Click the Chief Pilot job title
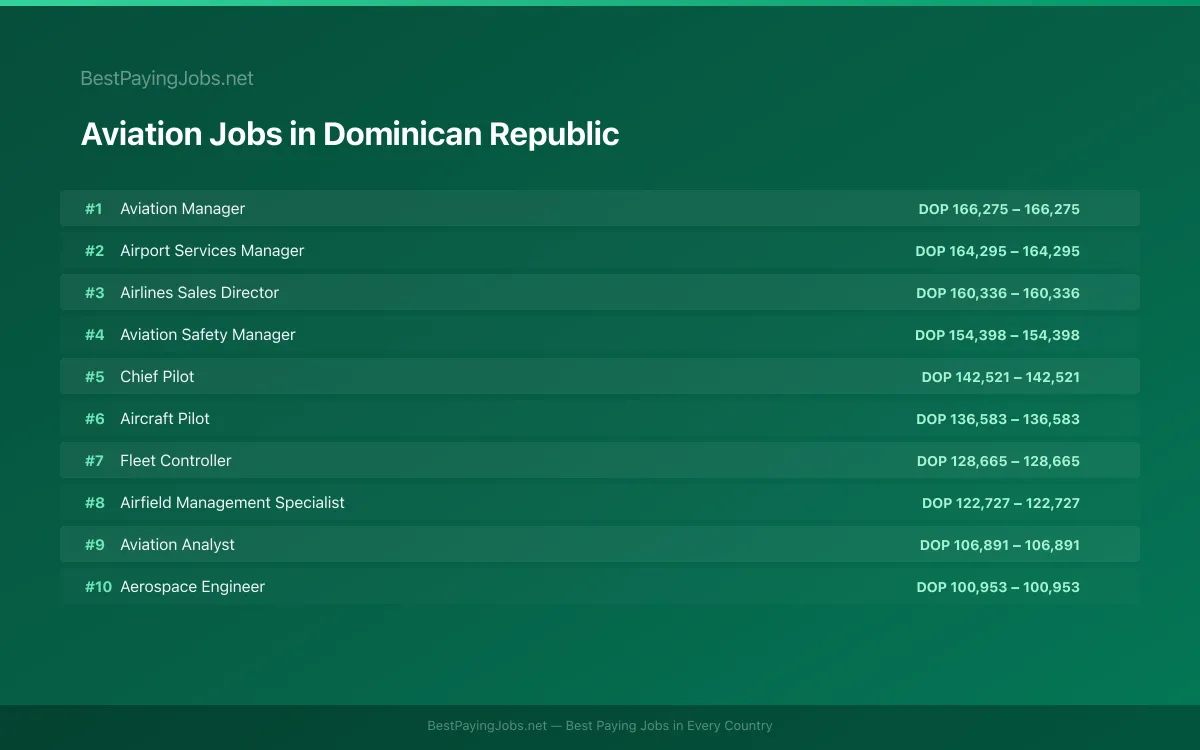The image size is (1200, 750). (x=157, y=377)
